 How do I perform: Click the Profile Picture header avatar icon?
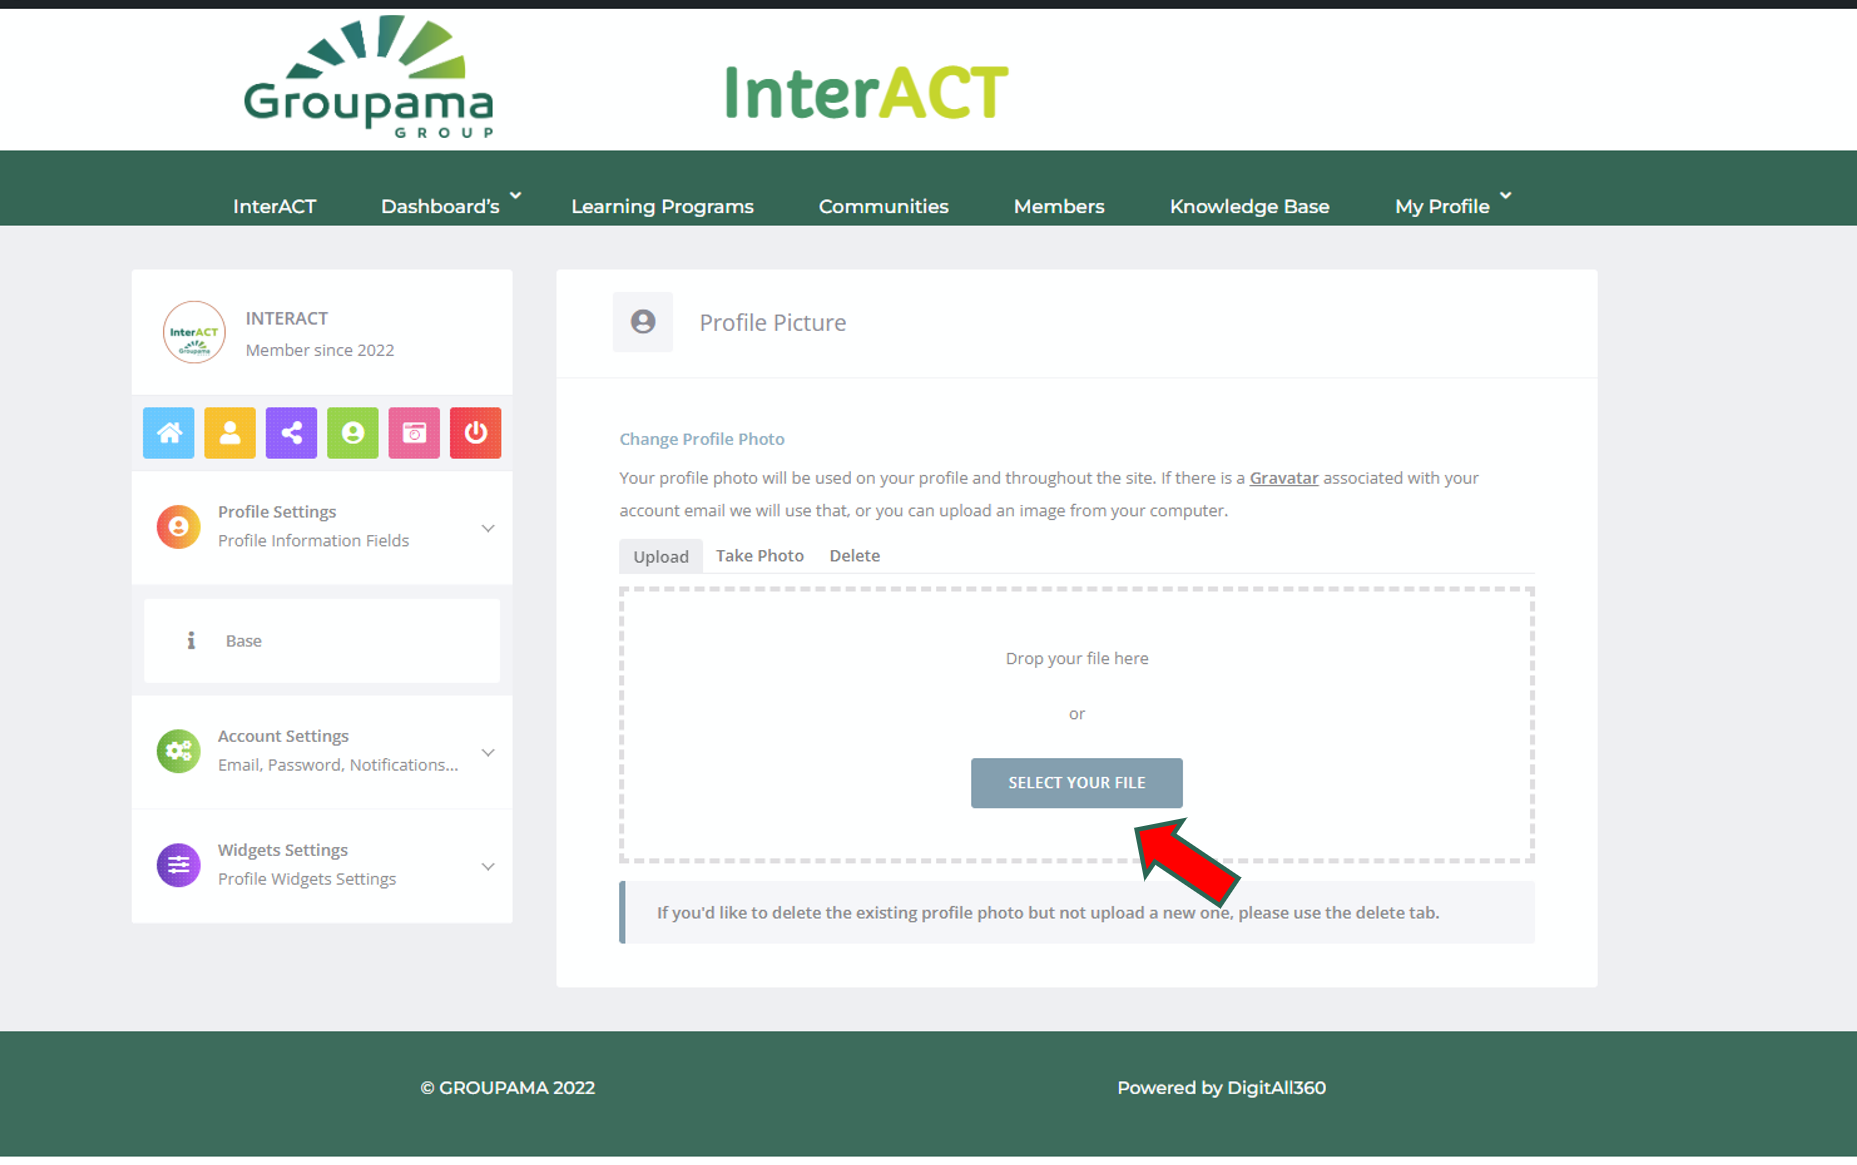643,322
